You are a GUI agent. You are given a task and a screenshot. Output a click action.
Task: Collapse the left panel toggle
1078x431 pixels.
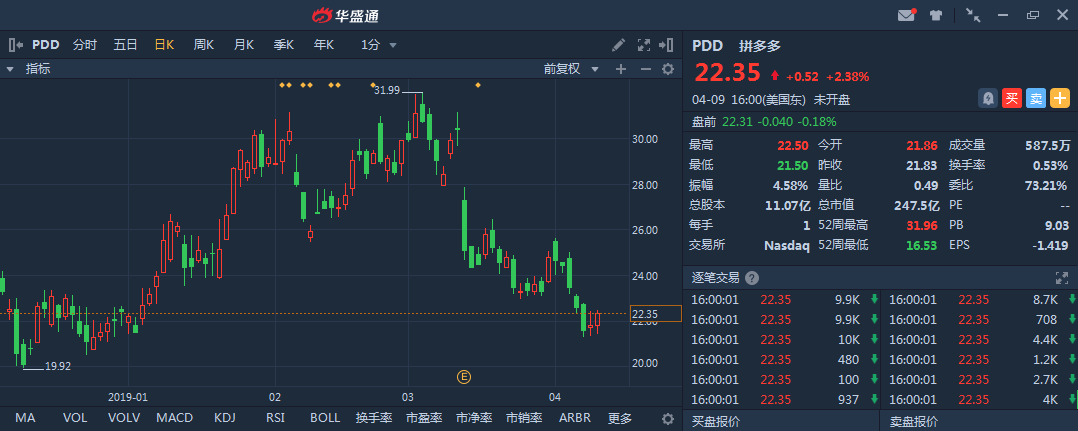pos(16,45)
